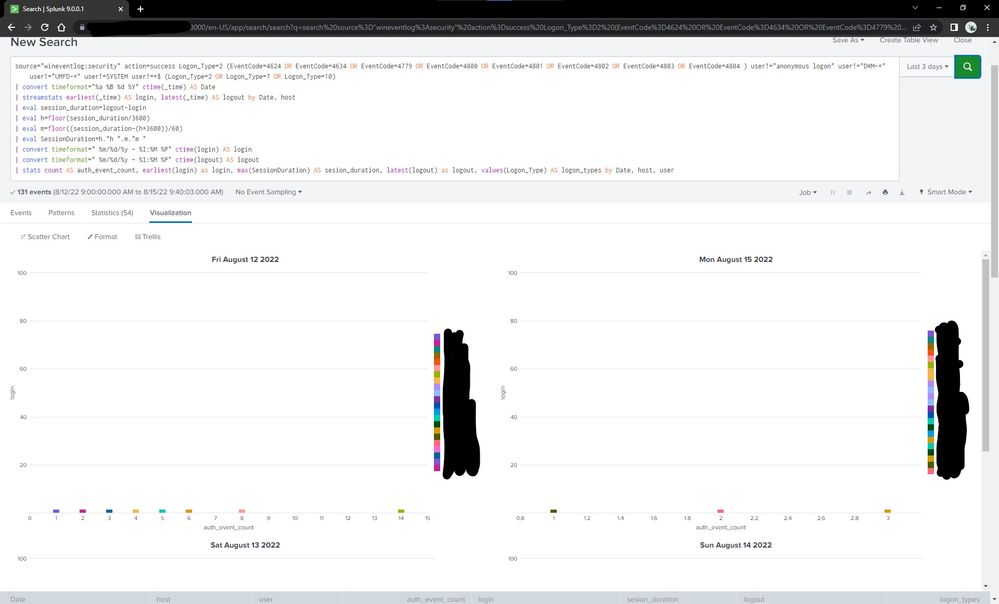Click Create Table View link
The height and width of the screenshot is (604, 999).
pos(908,40)
